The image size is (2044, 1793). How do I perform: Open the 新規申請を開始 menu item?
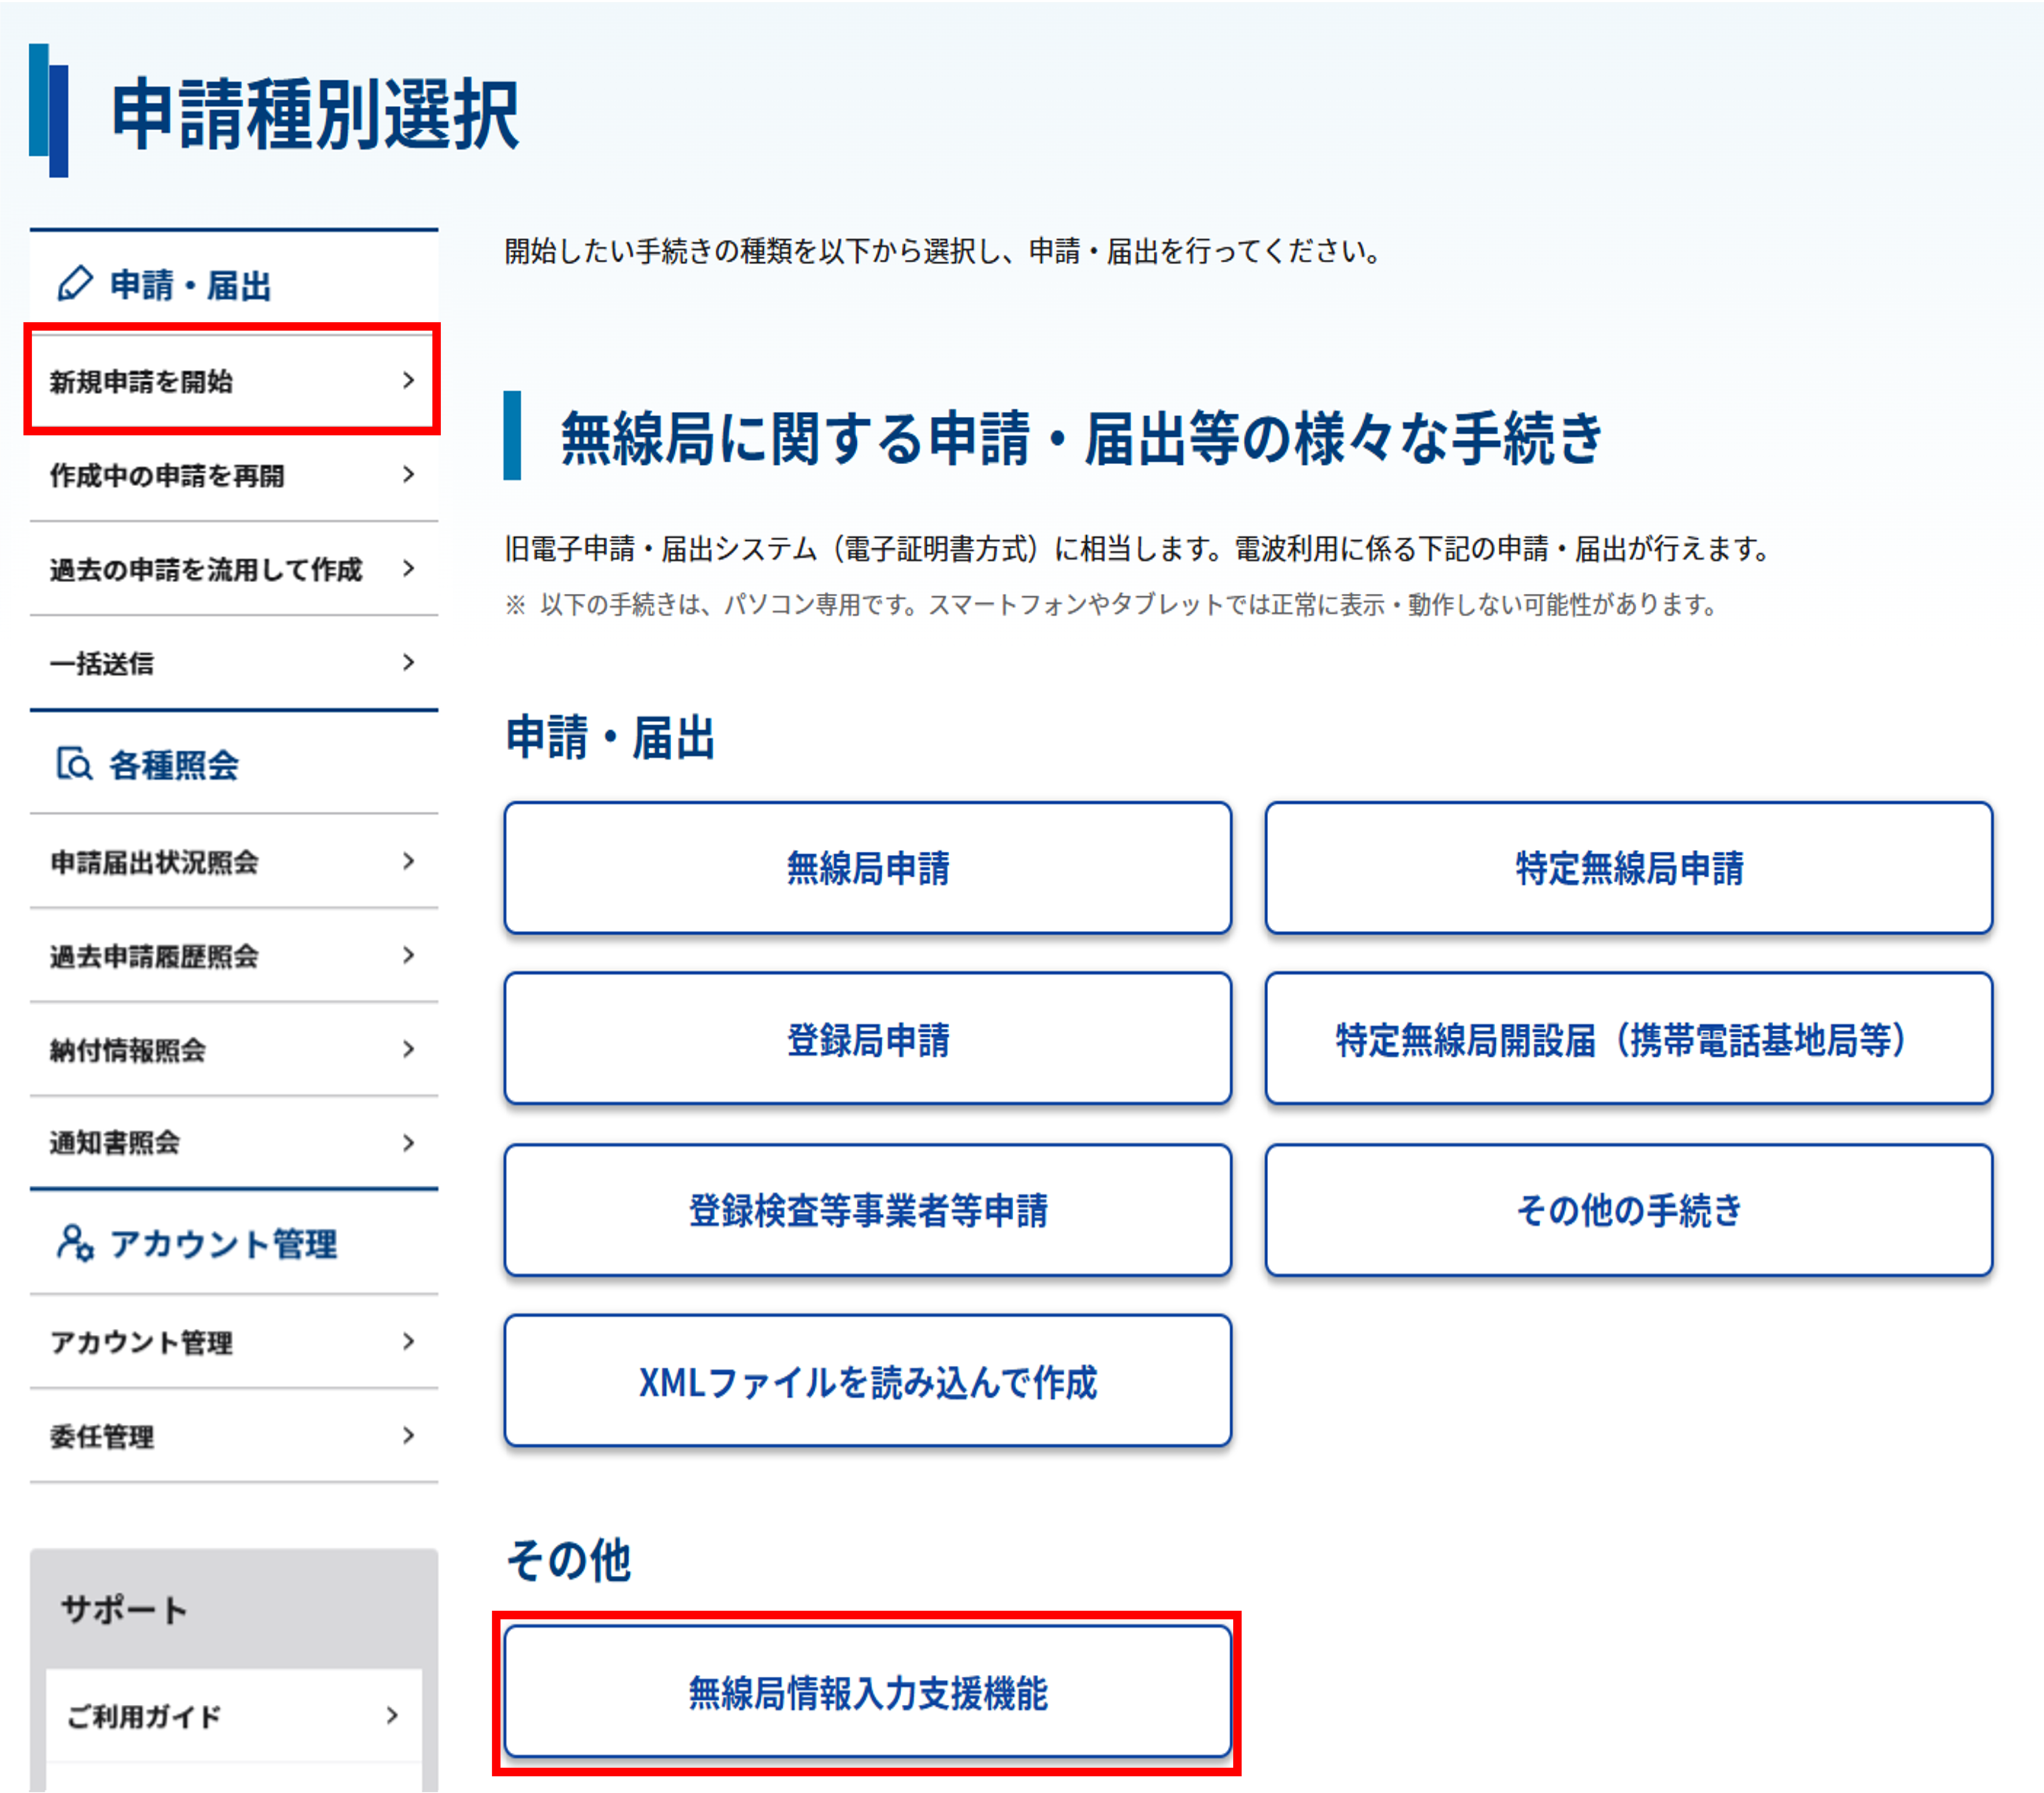[234, 380]
